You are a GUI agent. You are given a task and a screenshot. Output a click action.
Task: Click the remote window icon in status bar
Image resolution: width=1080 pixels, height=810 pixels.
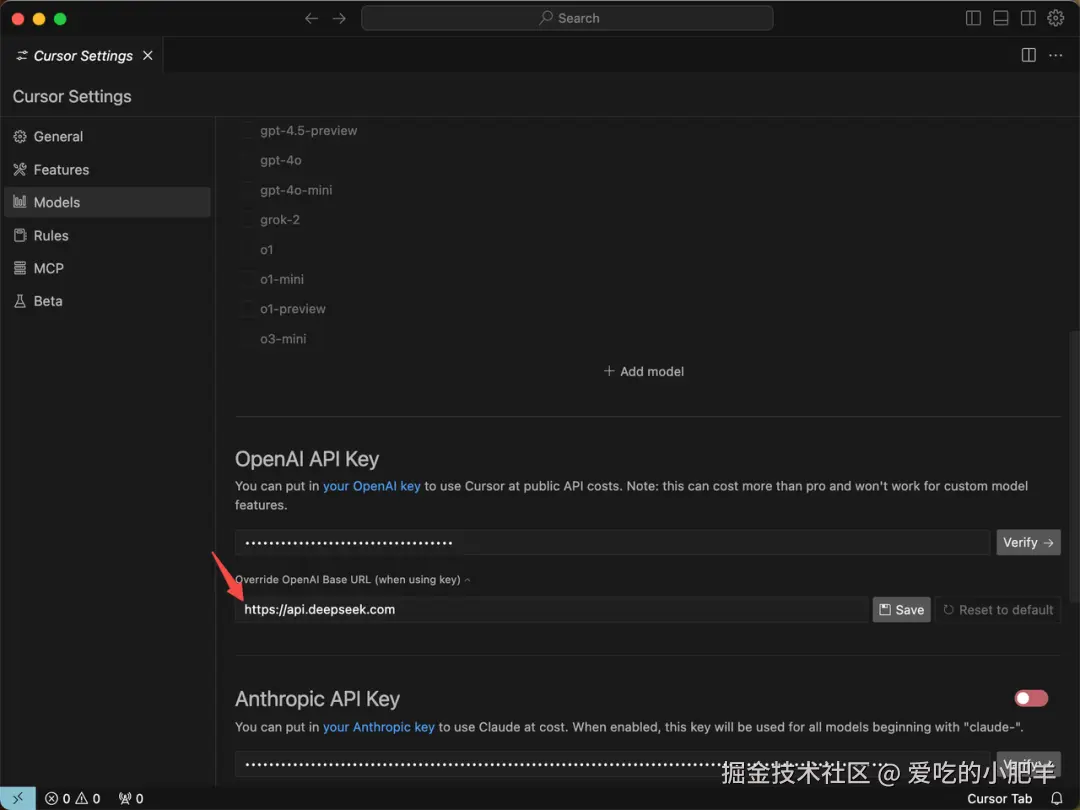click(18, 798)
